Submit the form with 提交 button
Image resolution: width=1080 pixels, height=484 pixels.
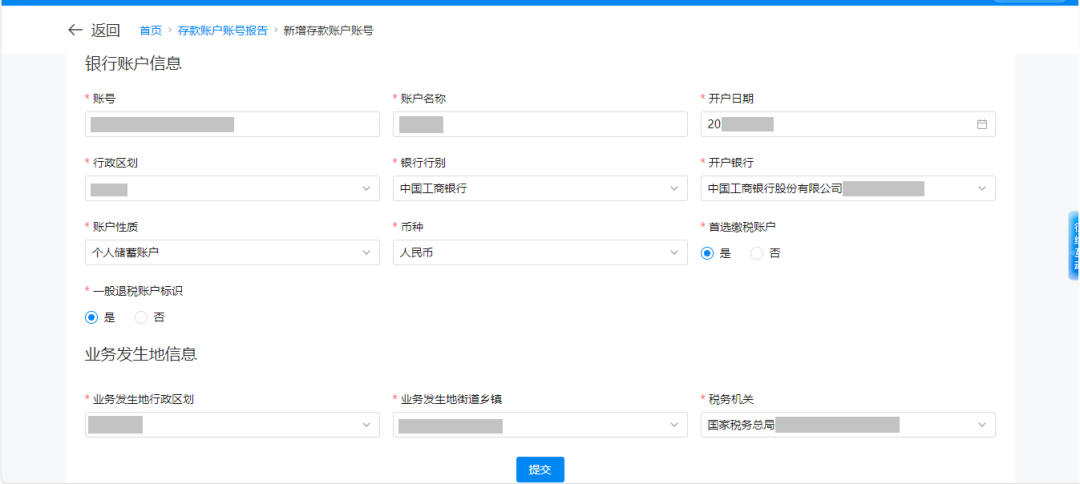click(540, 470)
